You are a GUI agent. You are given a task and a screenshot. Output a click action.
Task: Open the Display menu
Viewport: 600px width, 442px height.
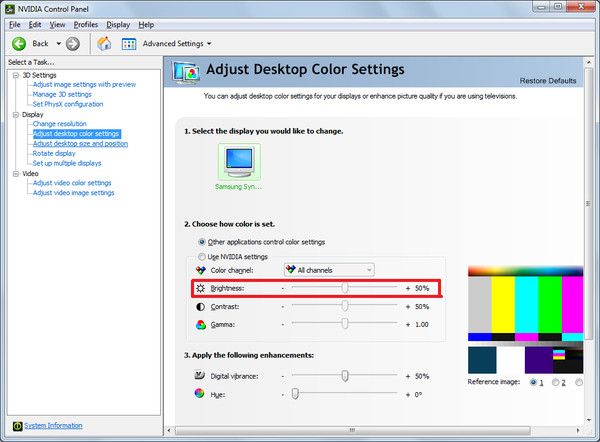(118, 25)
